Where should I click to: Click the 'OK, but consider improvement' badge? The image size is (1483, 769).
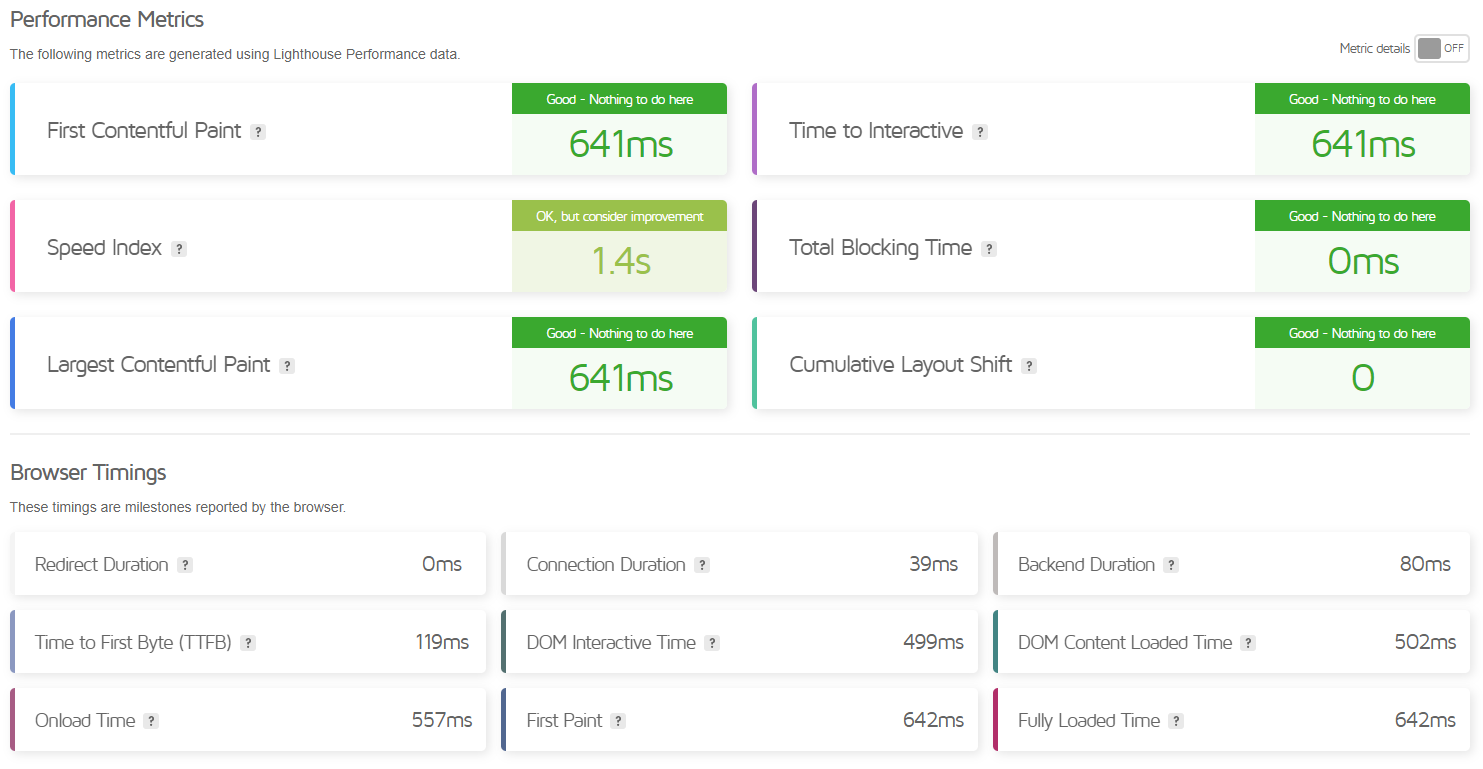coord(620,216)
